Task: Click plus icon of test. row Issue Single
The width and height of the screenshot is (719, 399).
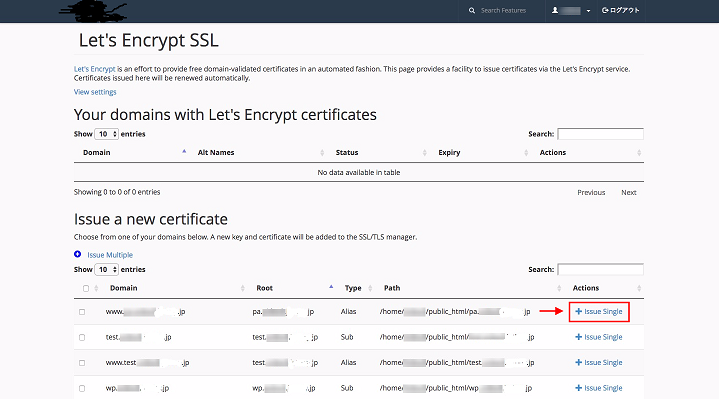Action: tap(578, 337)
